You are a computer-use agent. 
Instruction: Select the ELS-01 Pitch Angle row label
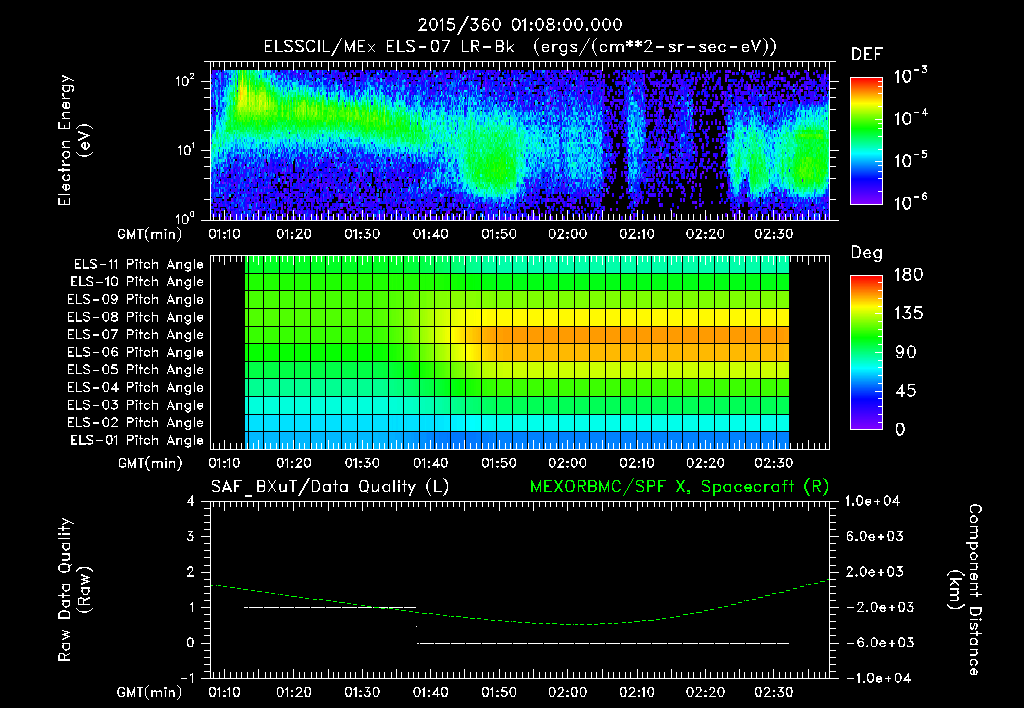(137, 440)
